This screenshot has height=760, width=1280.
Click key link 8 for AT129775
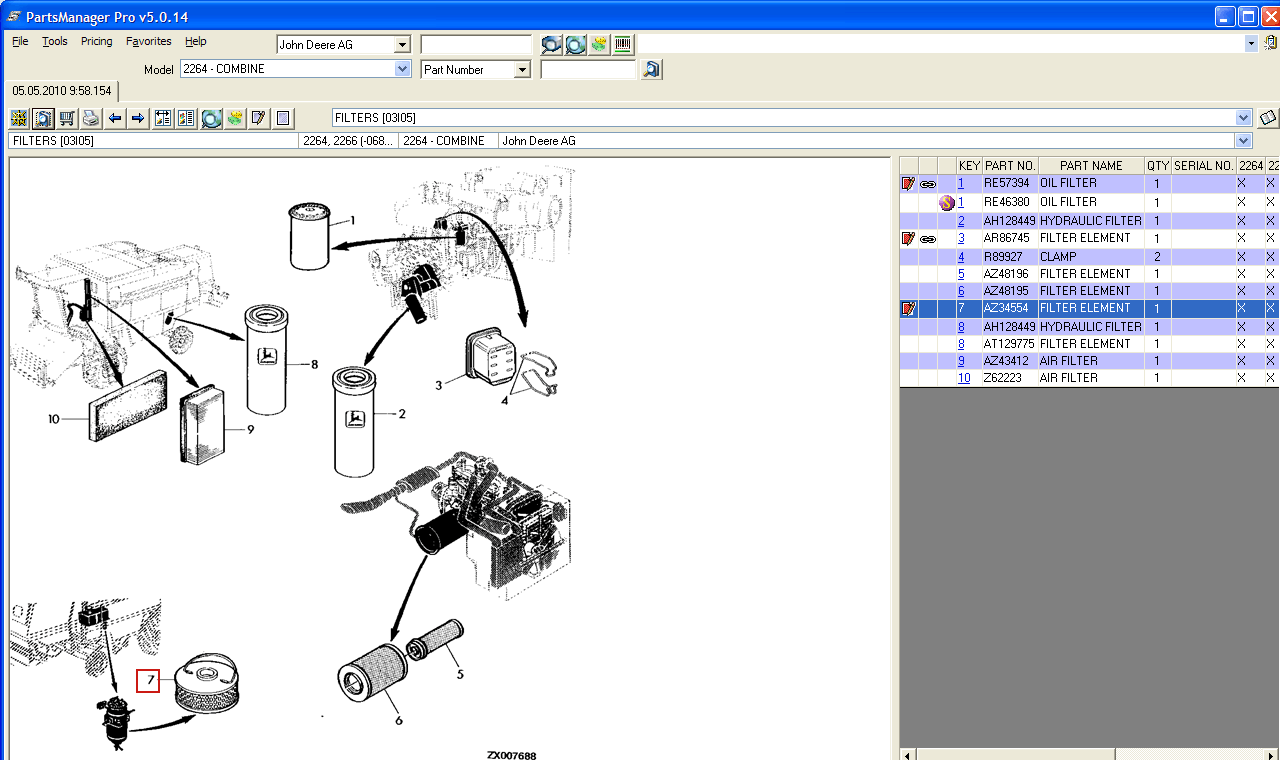[961, 344]
